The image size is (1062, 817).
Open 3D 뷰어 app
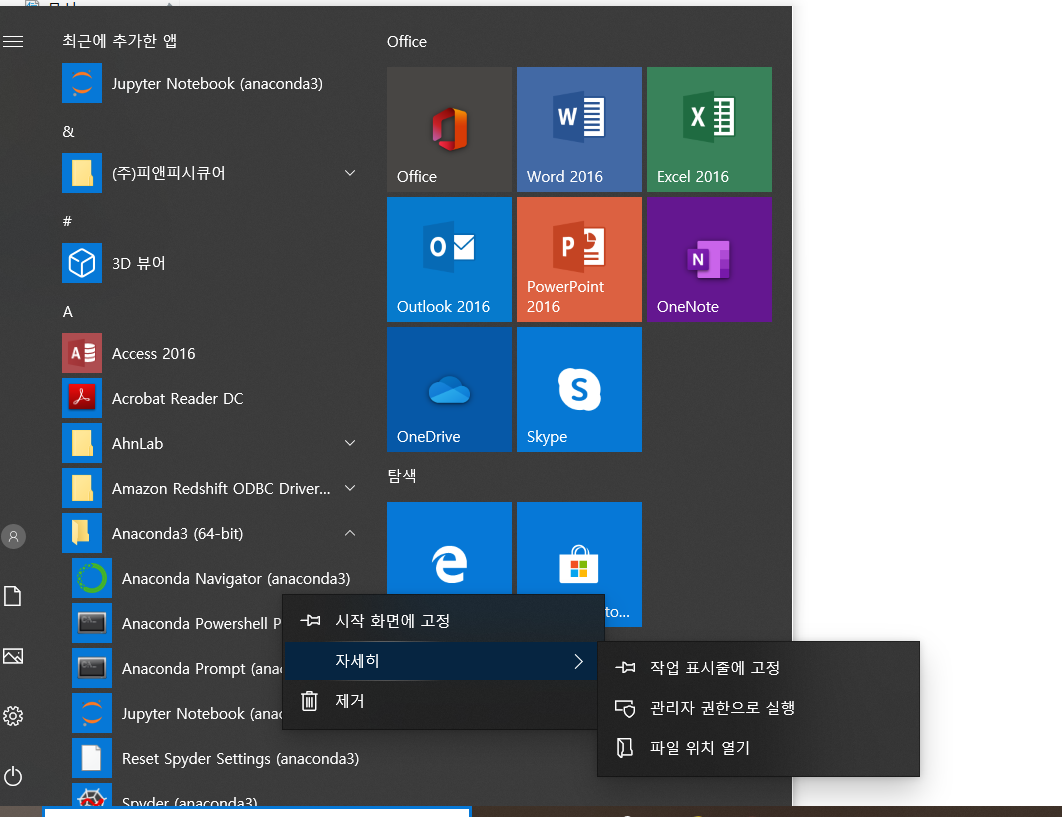coord(210,263)
